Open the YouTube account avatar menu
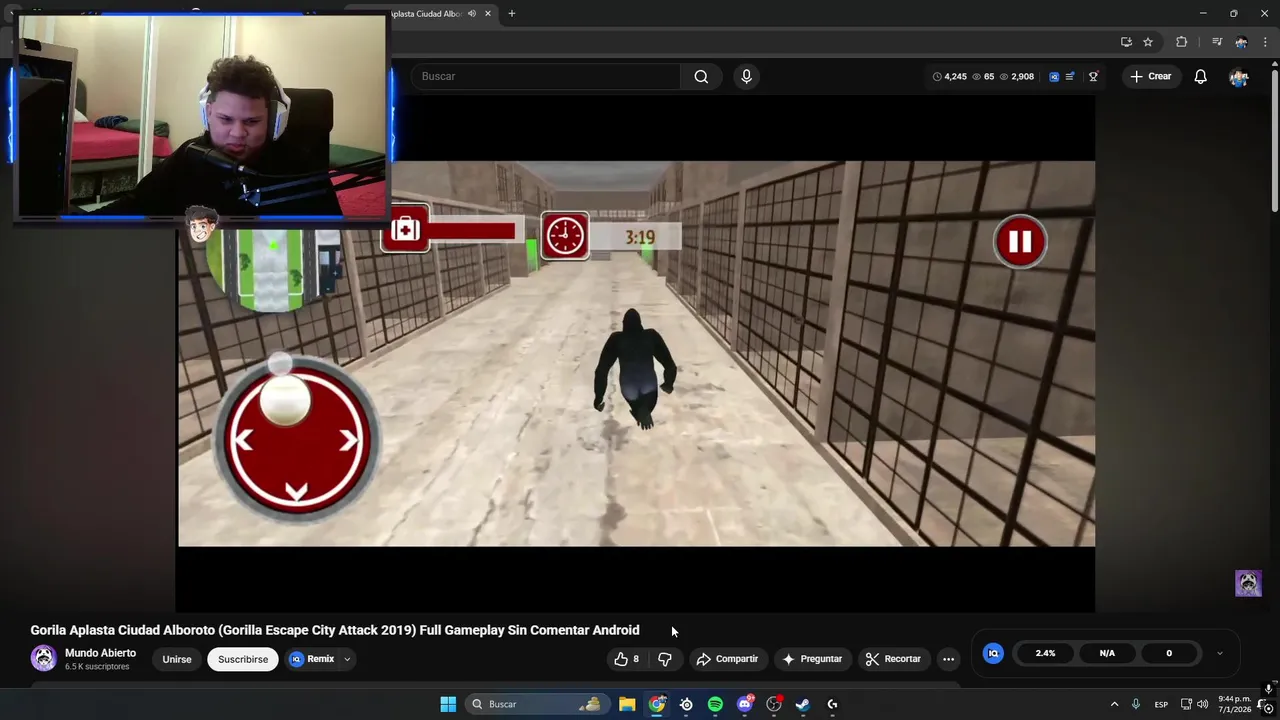The image size is (1280, 720). point(1239,76)
